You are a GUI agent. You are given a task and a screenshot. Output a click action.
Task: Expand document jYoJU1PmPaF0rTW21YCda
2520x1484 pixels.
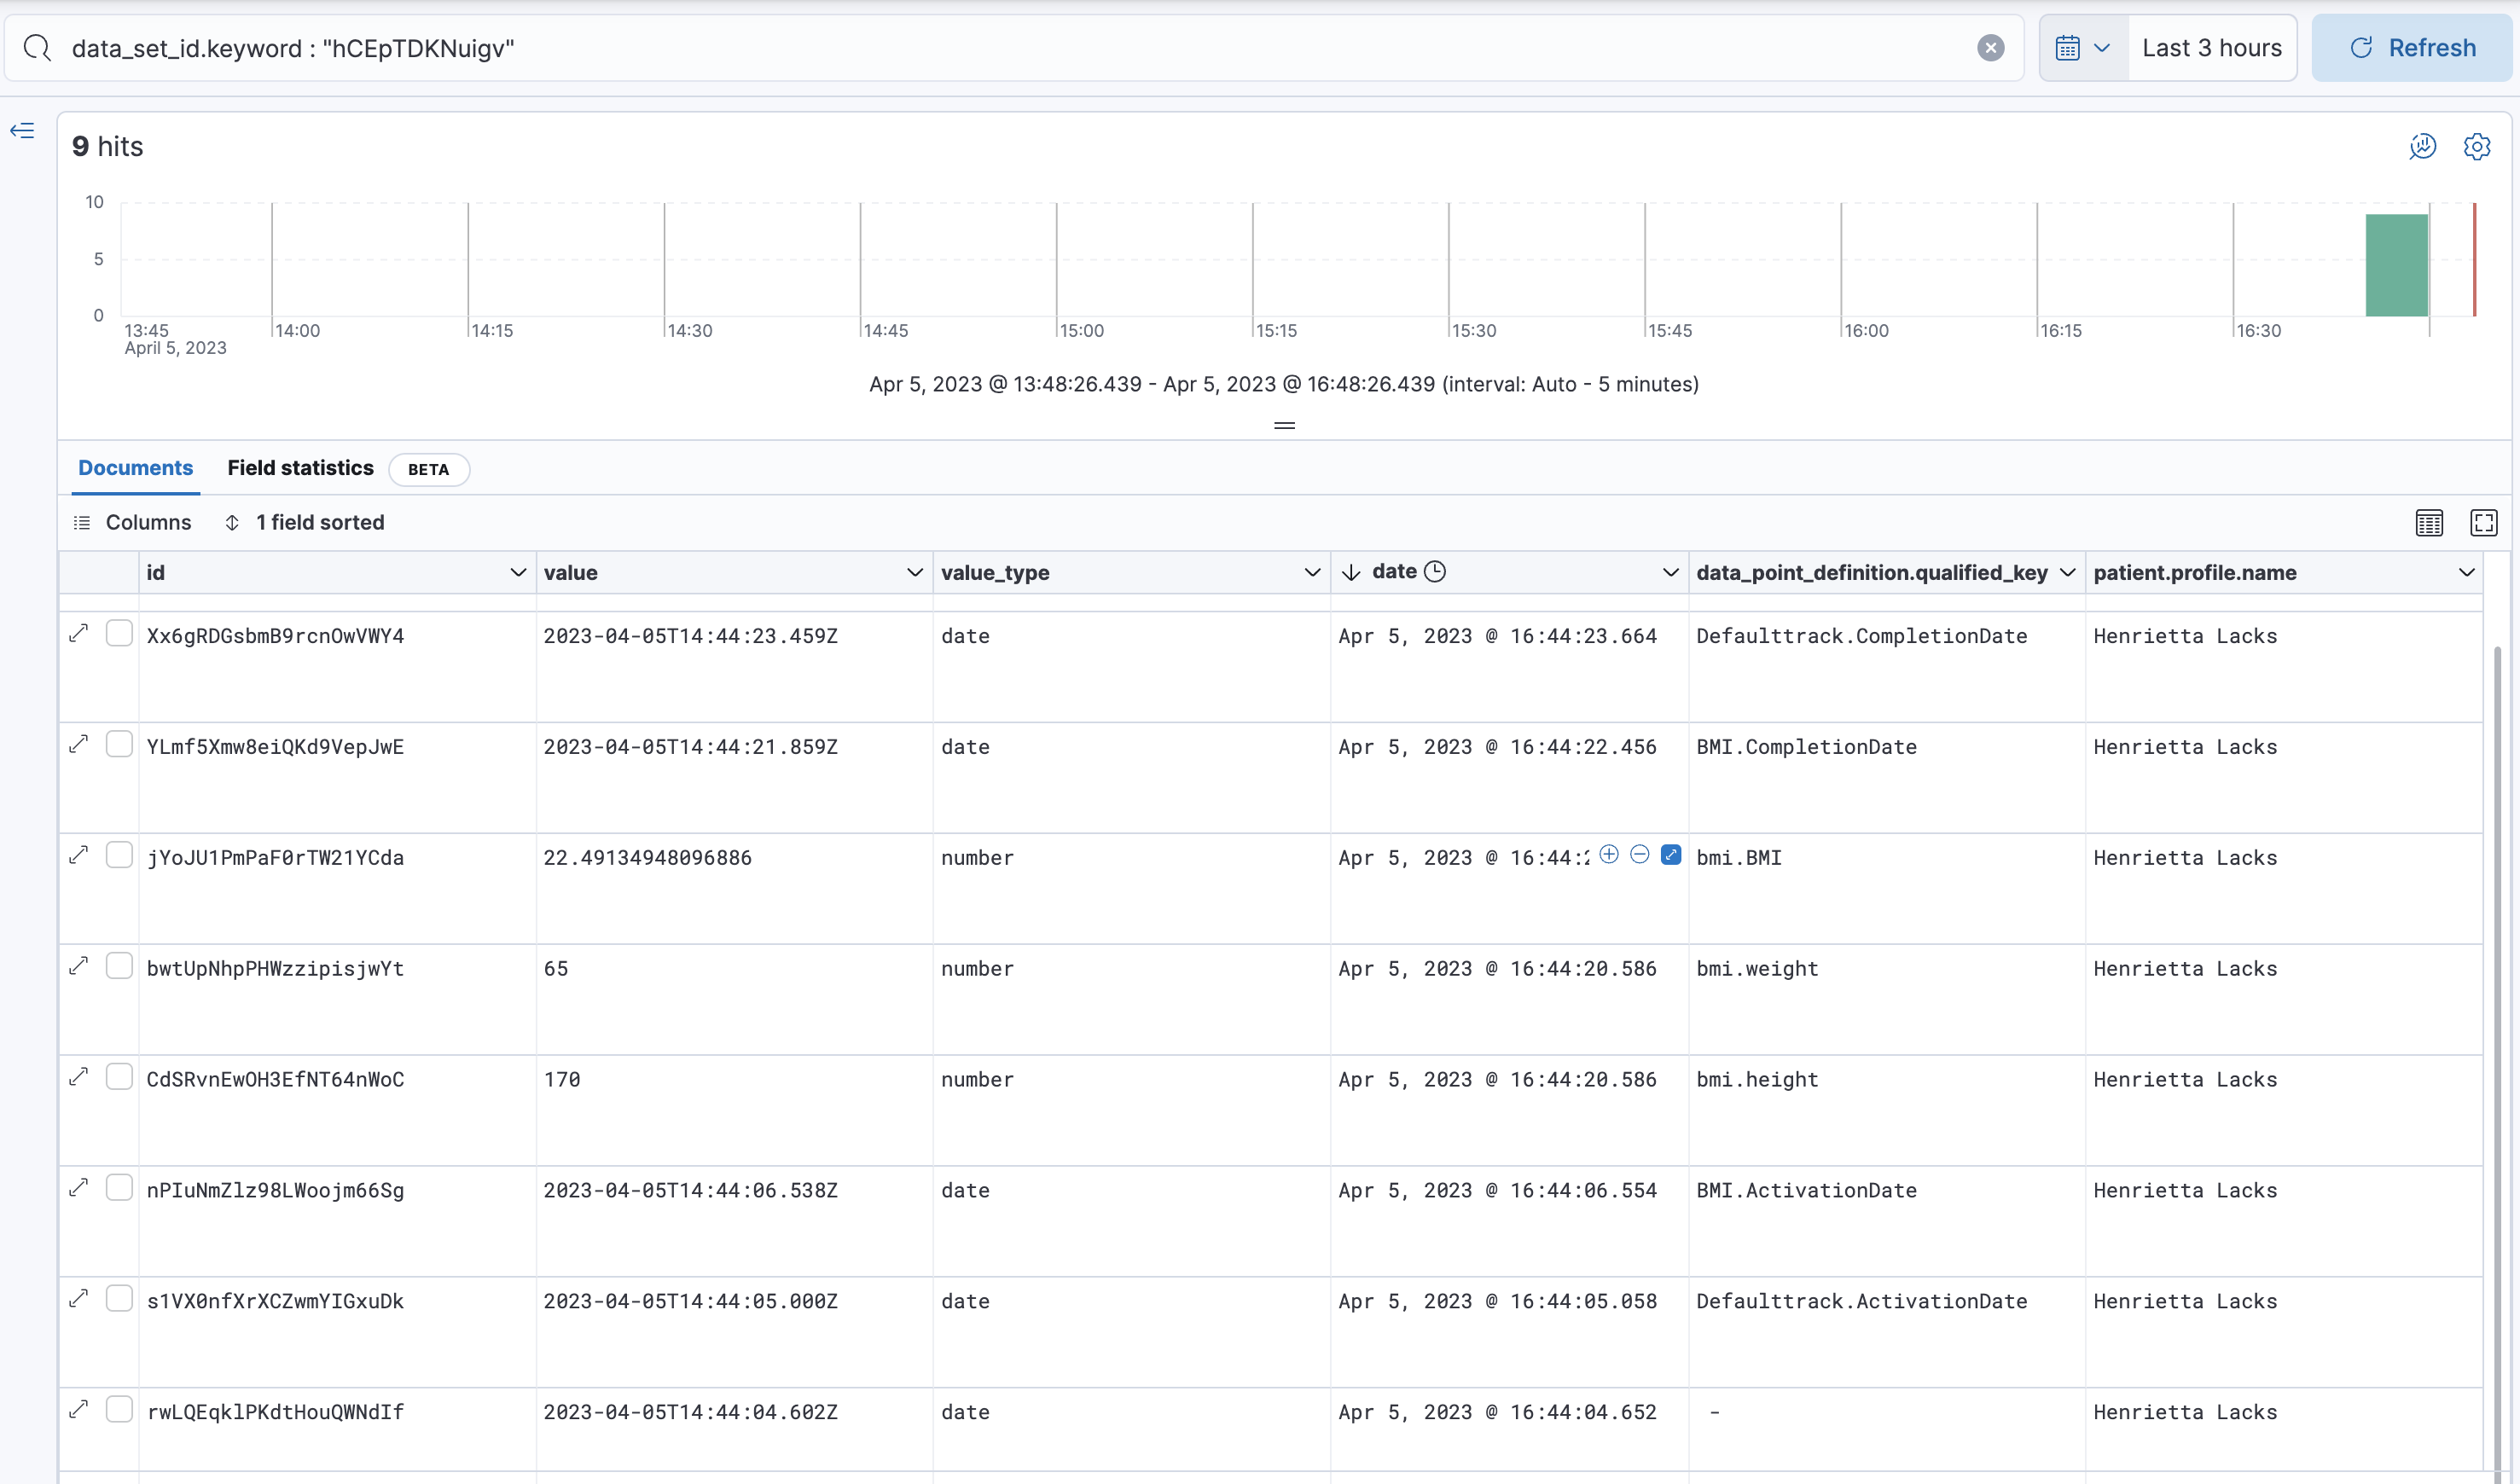(79, 855)
